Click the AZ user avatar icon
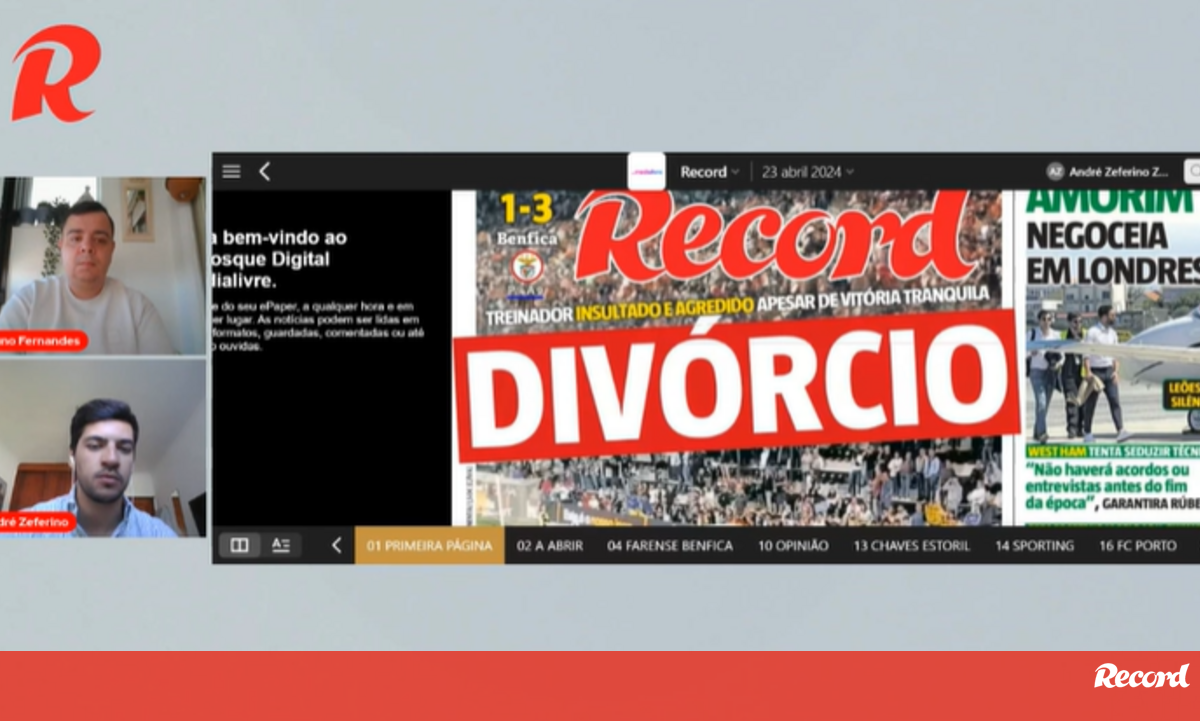 pos(1054,171)
